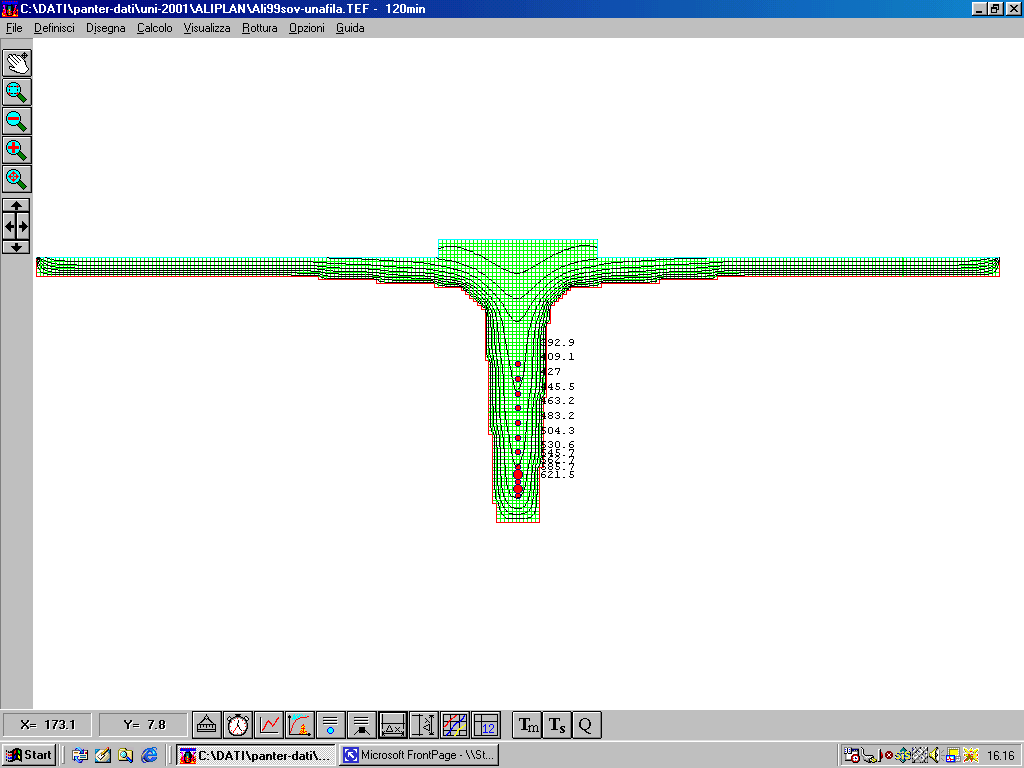The image size is (1024, 768).
Task: Open the Calcolo menu
Action: pos(154,28)
